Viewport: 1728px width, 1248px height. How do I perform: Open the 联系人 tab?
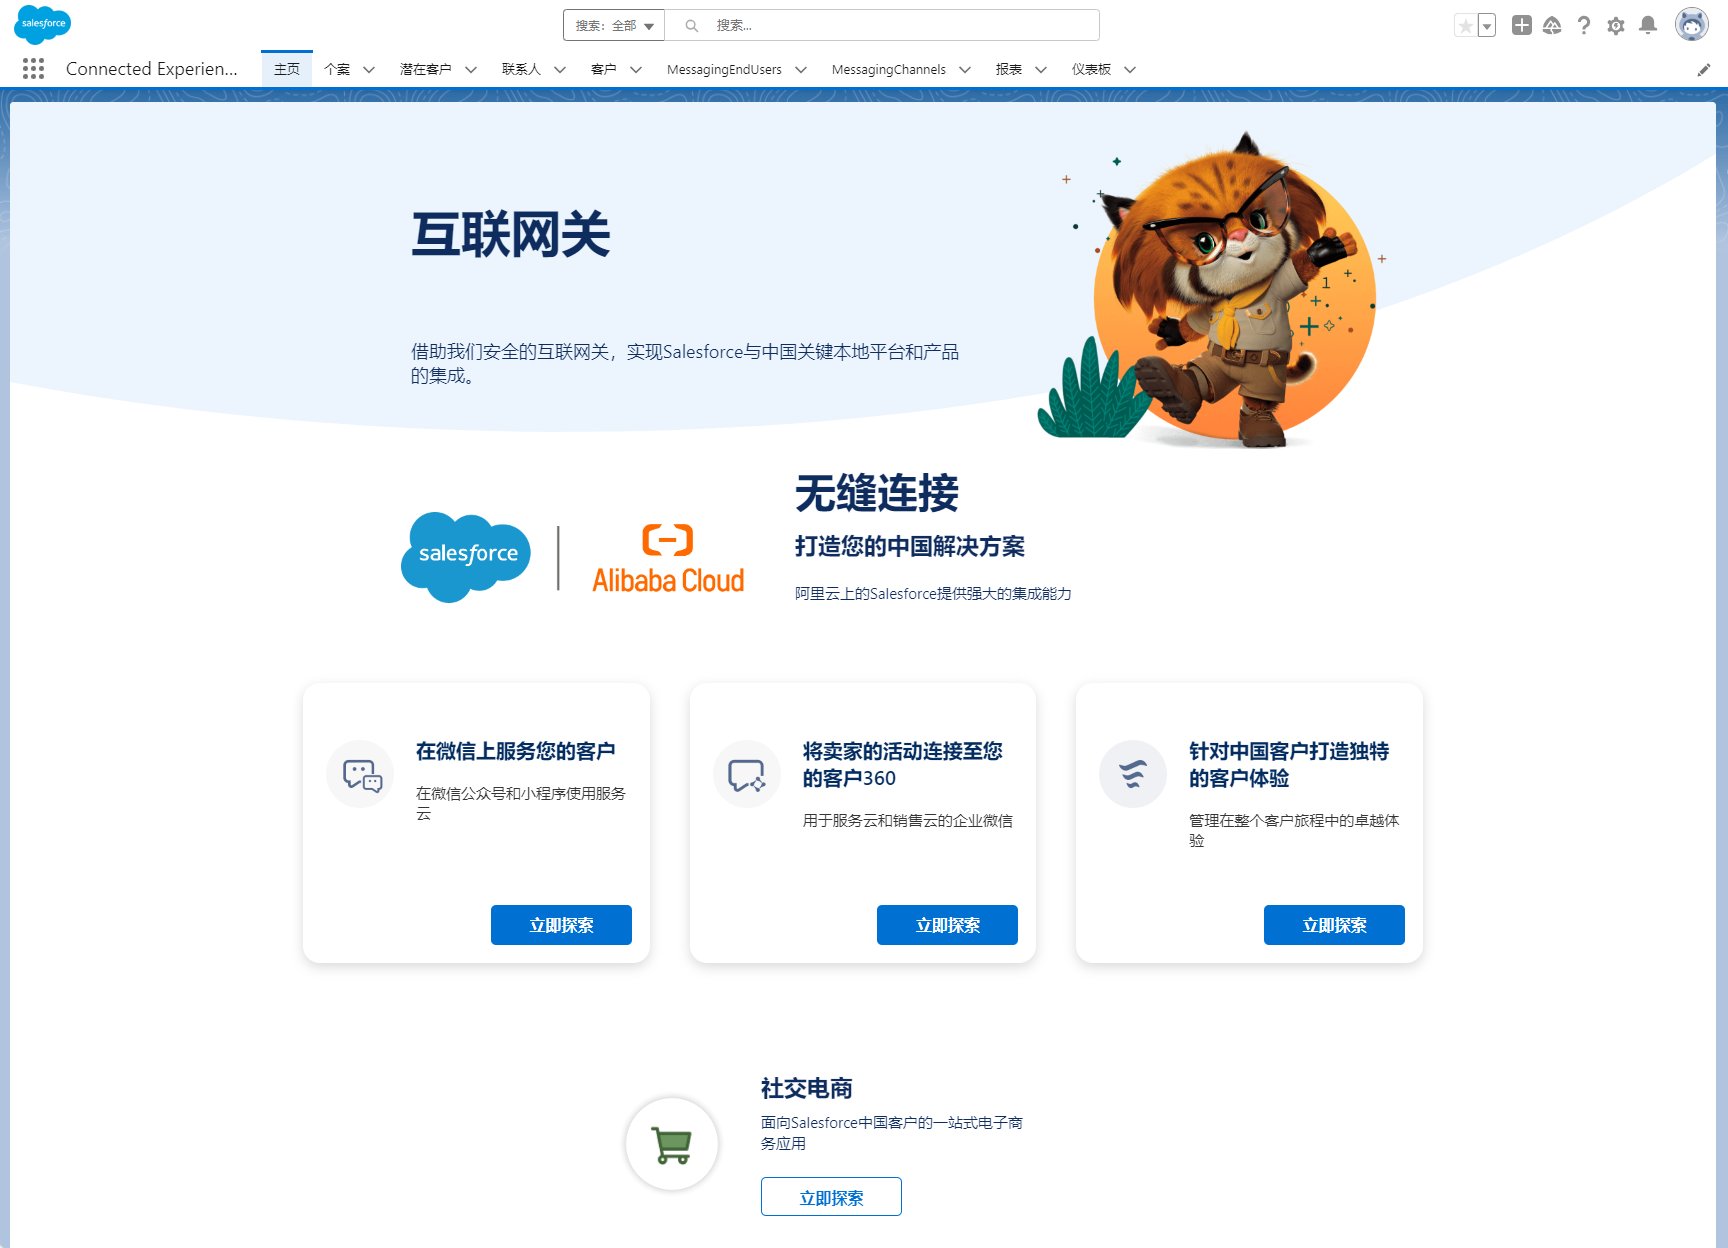[521, 69]
